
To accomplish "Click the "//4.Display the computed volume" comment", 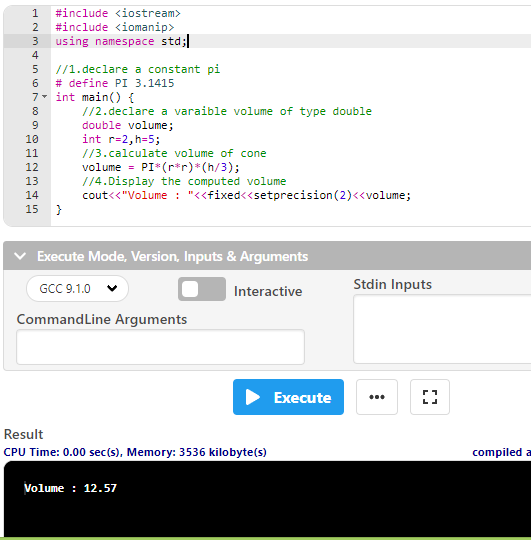I will [184, 181].
